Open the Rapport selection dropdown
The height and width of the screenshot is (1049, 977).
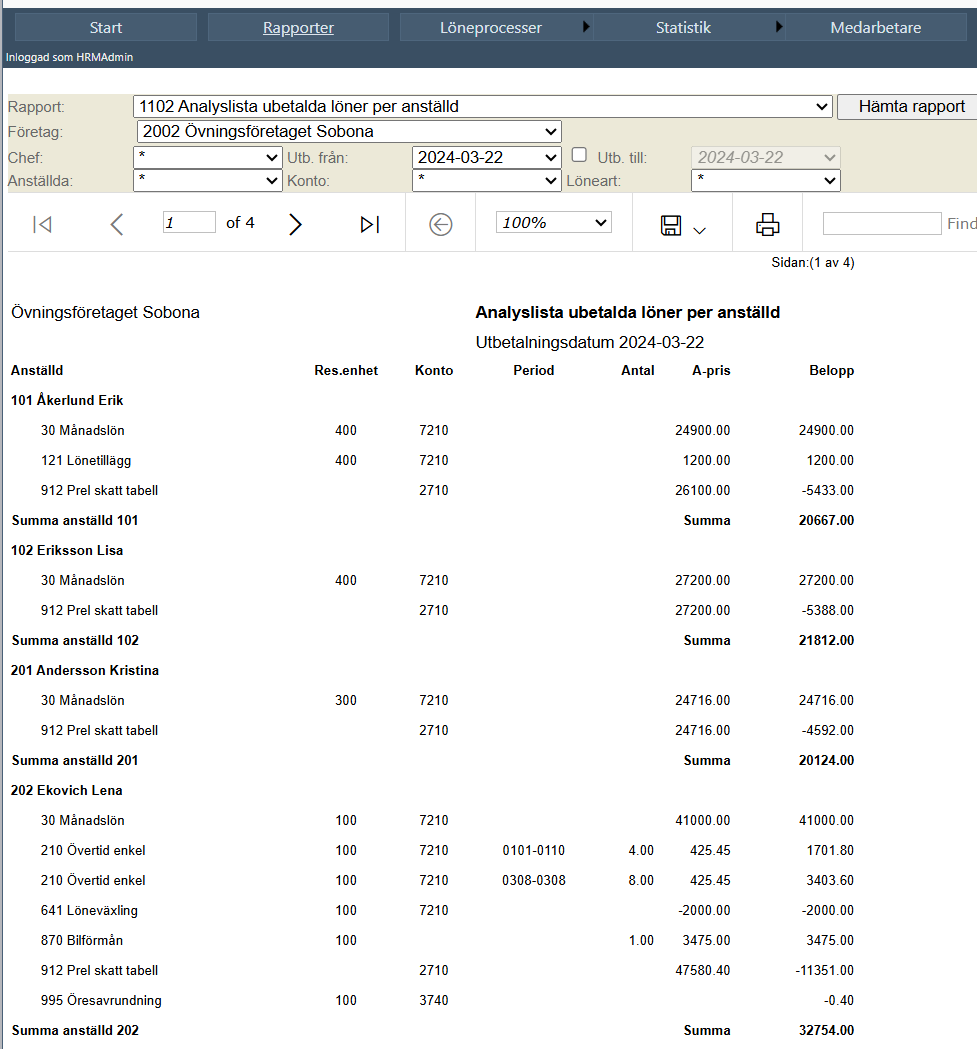482,106
